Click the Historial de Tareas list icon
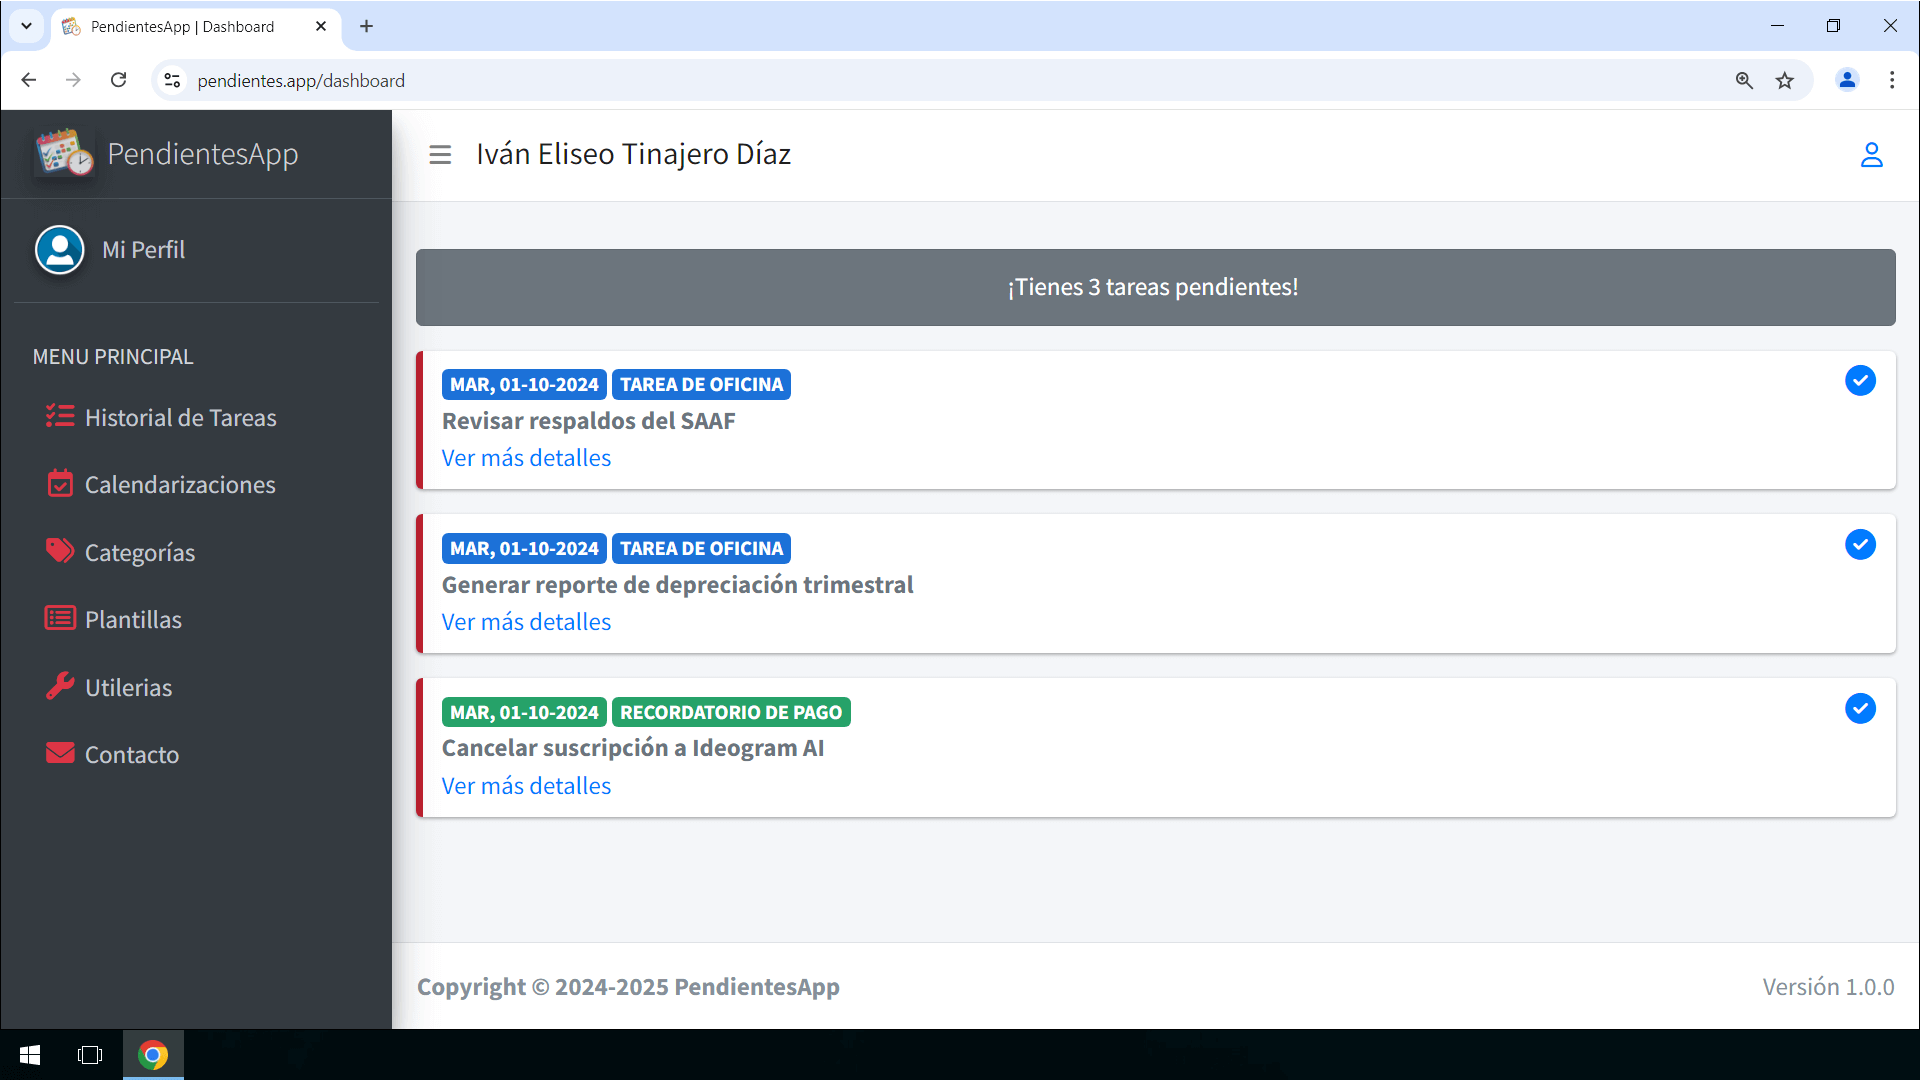This screenshot has width=1920, height=1080. [x=59, y=416]
